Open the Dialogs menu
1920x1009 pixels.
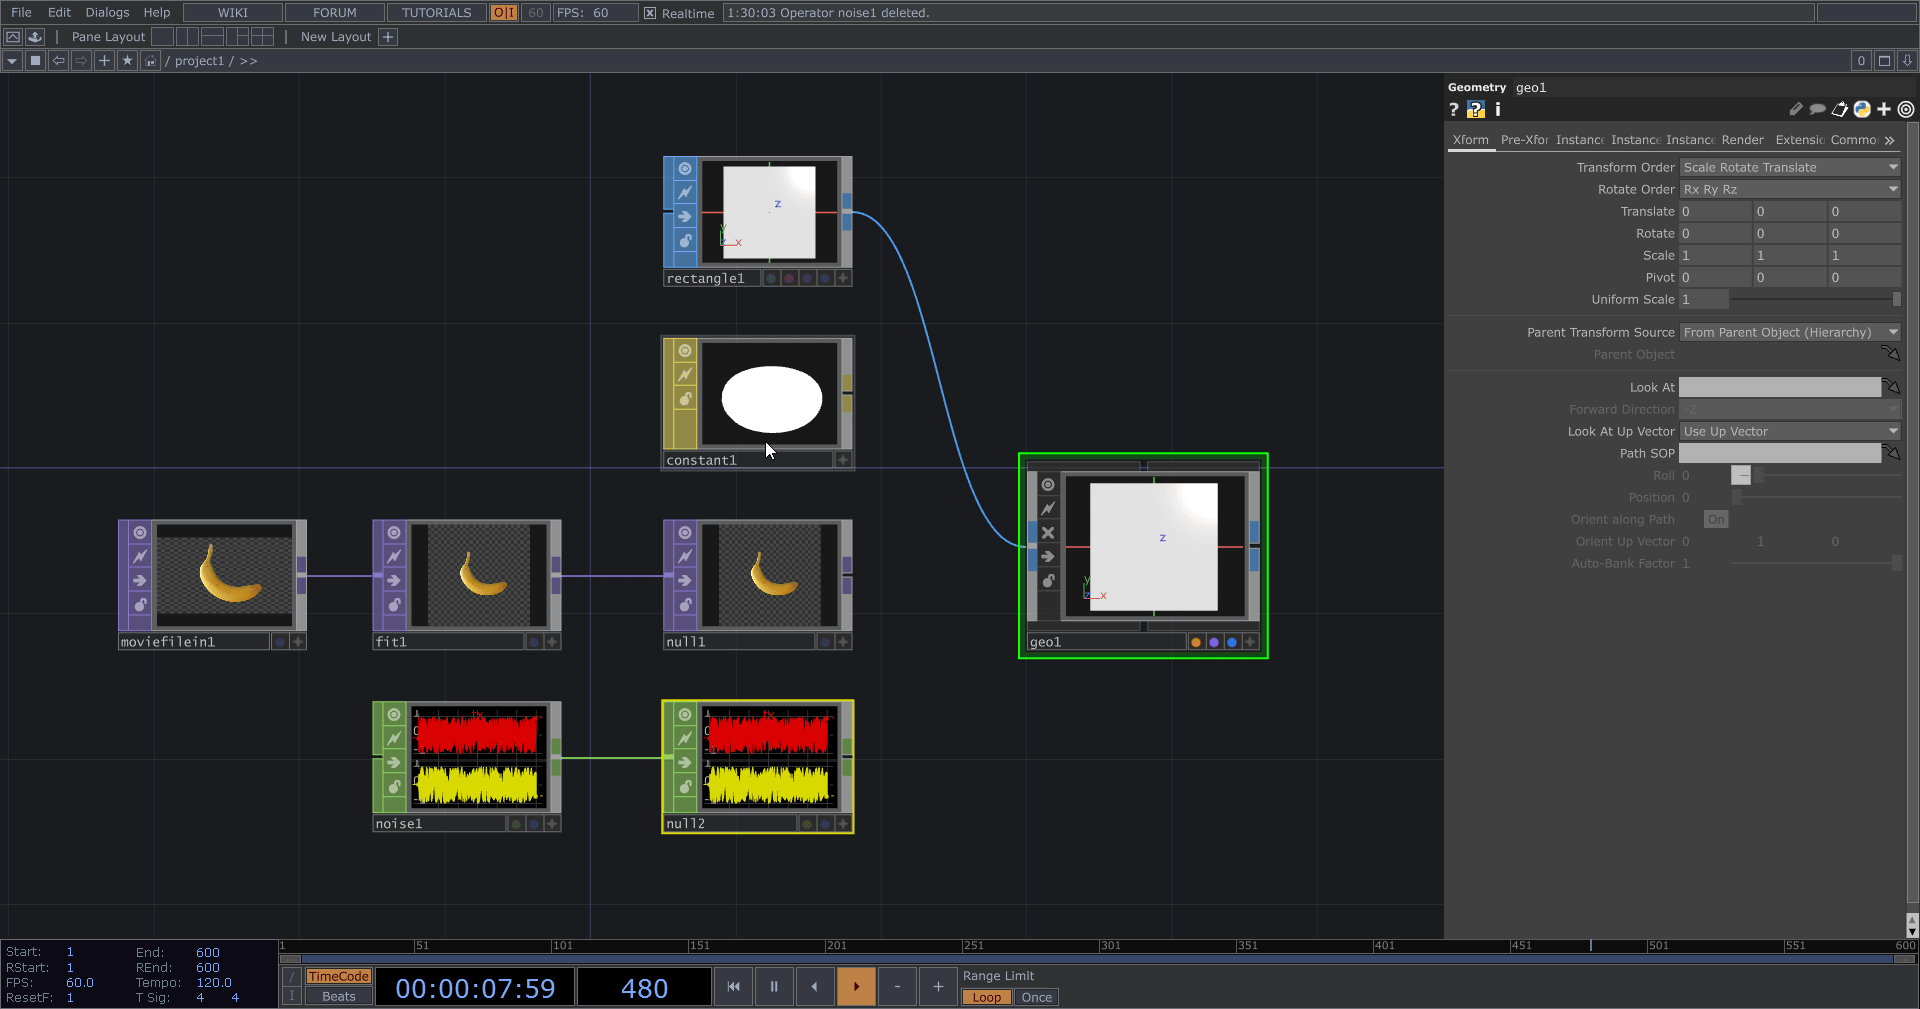pyautogui.click(x=107, y=13)
